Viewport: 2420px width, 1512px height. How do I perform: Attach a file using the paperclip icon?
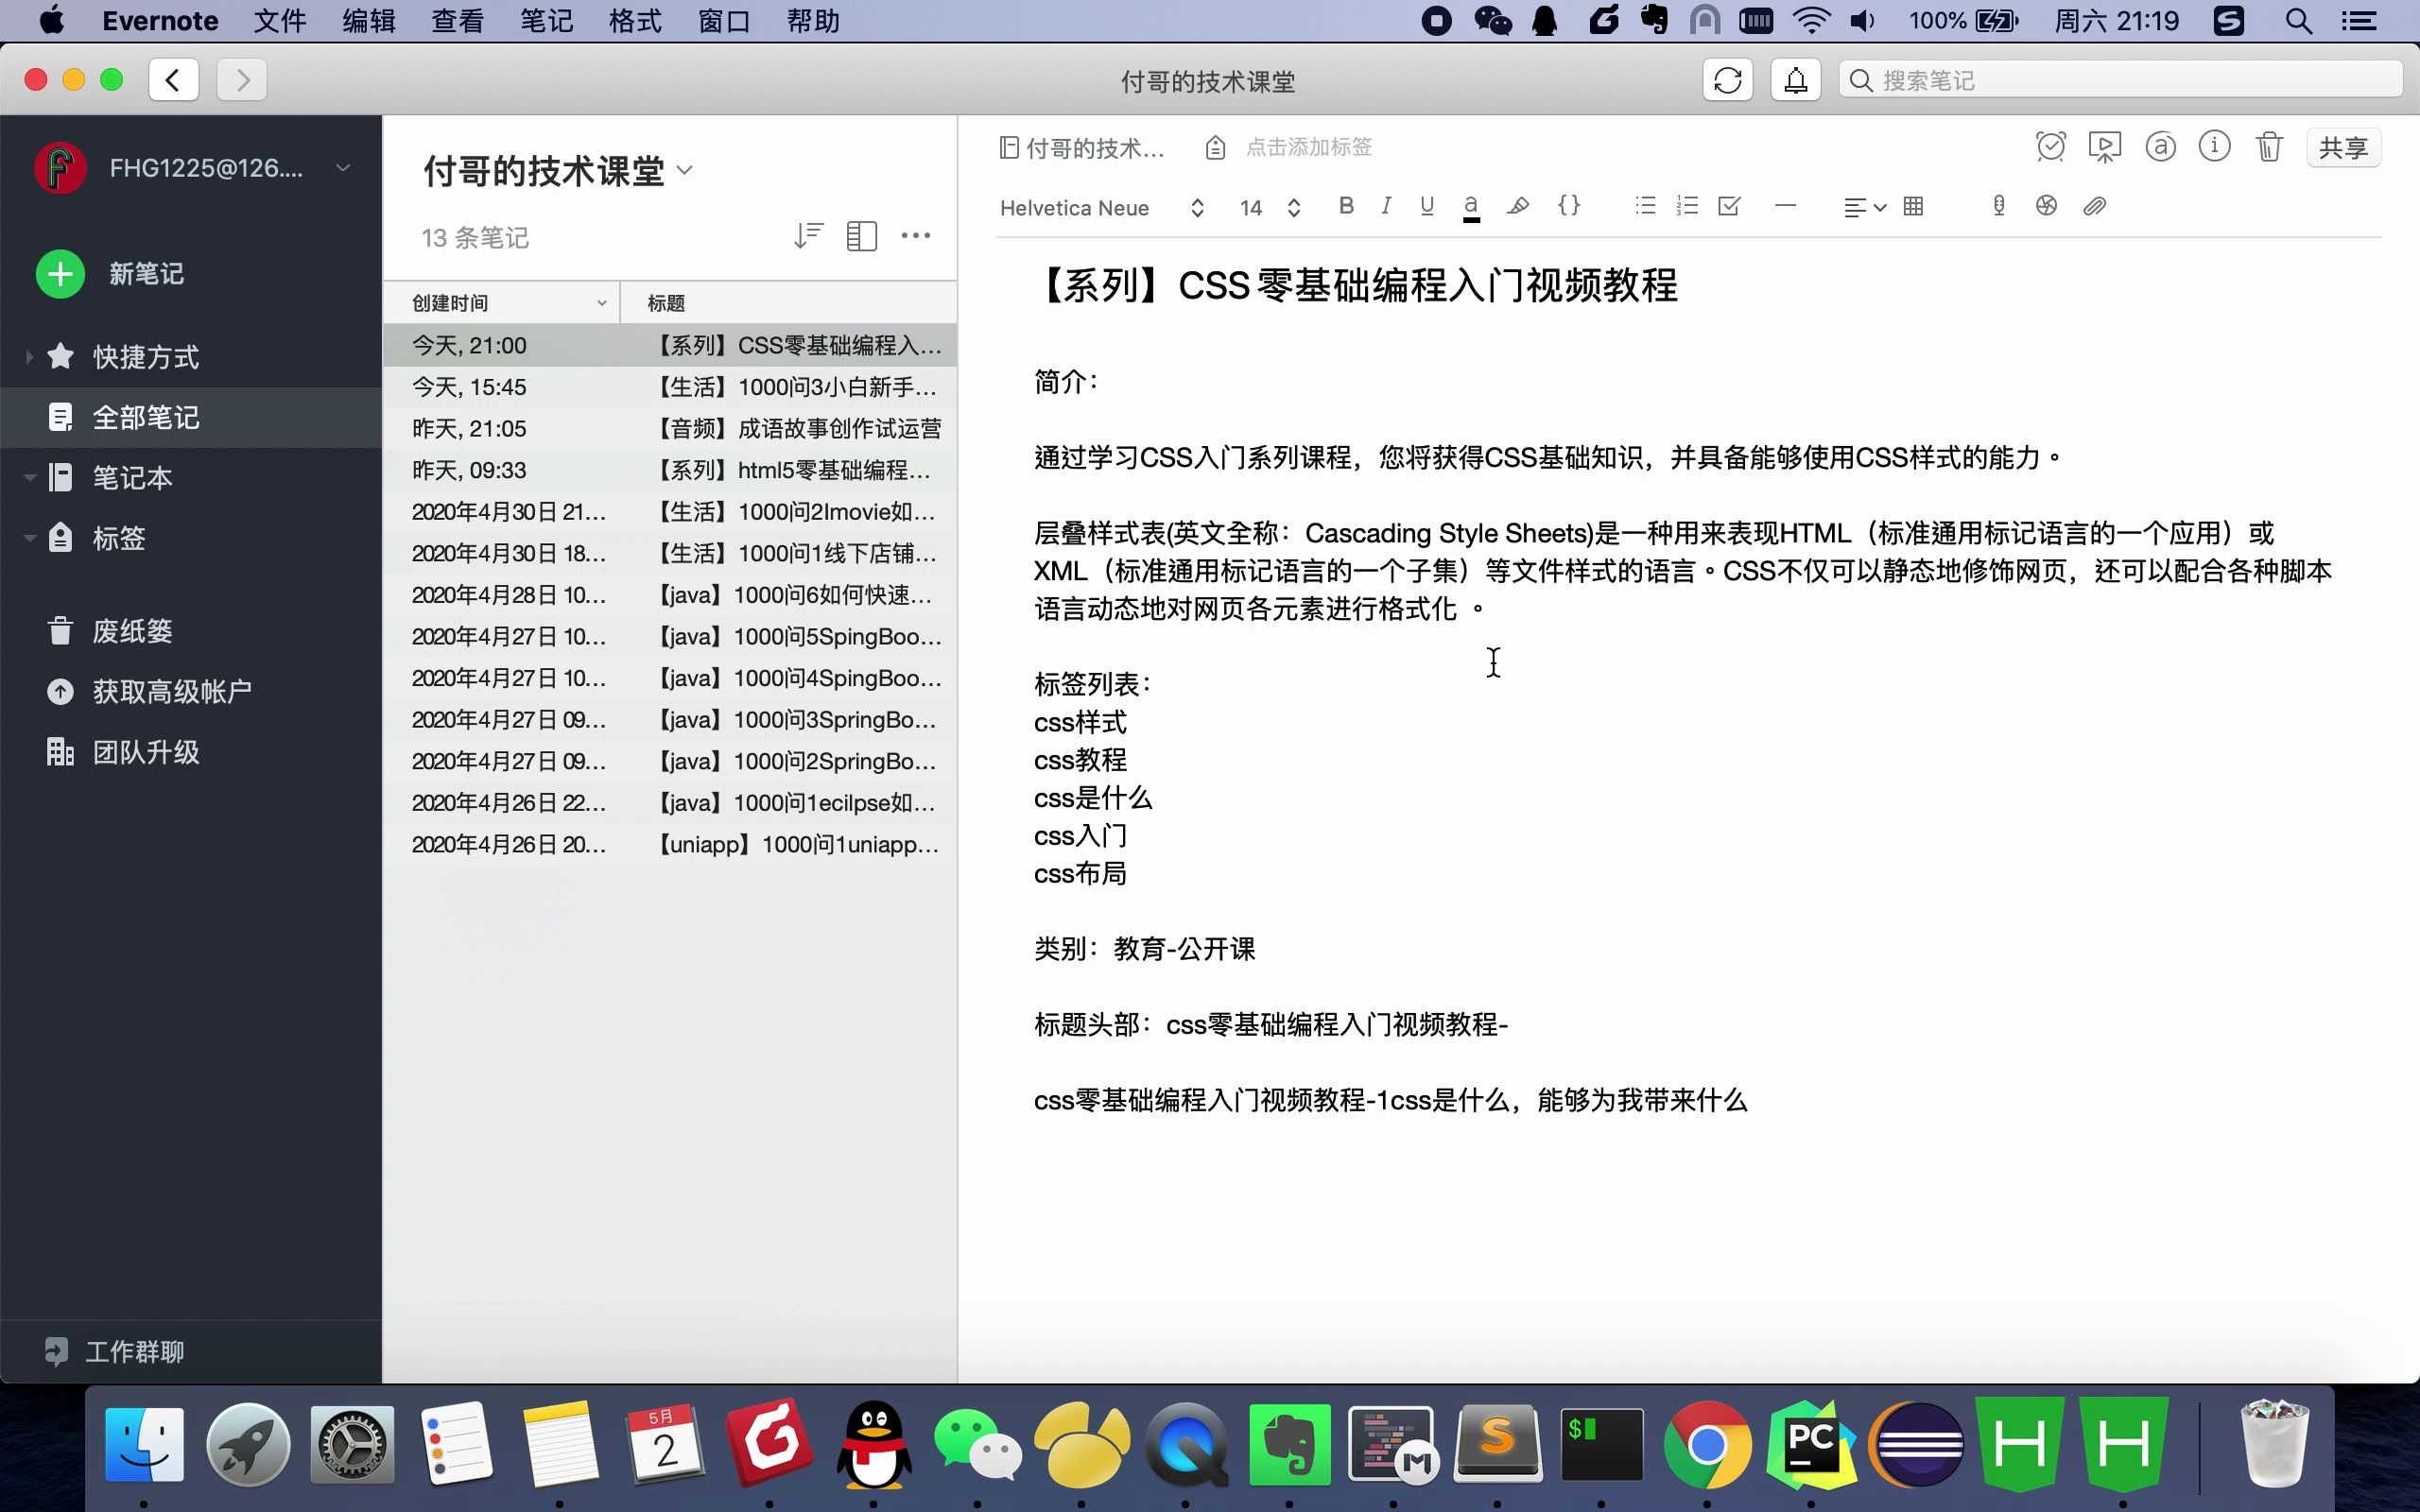click(2095, 206)
